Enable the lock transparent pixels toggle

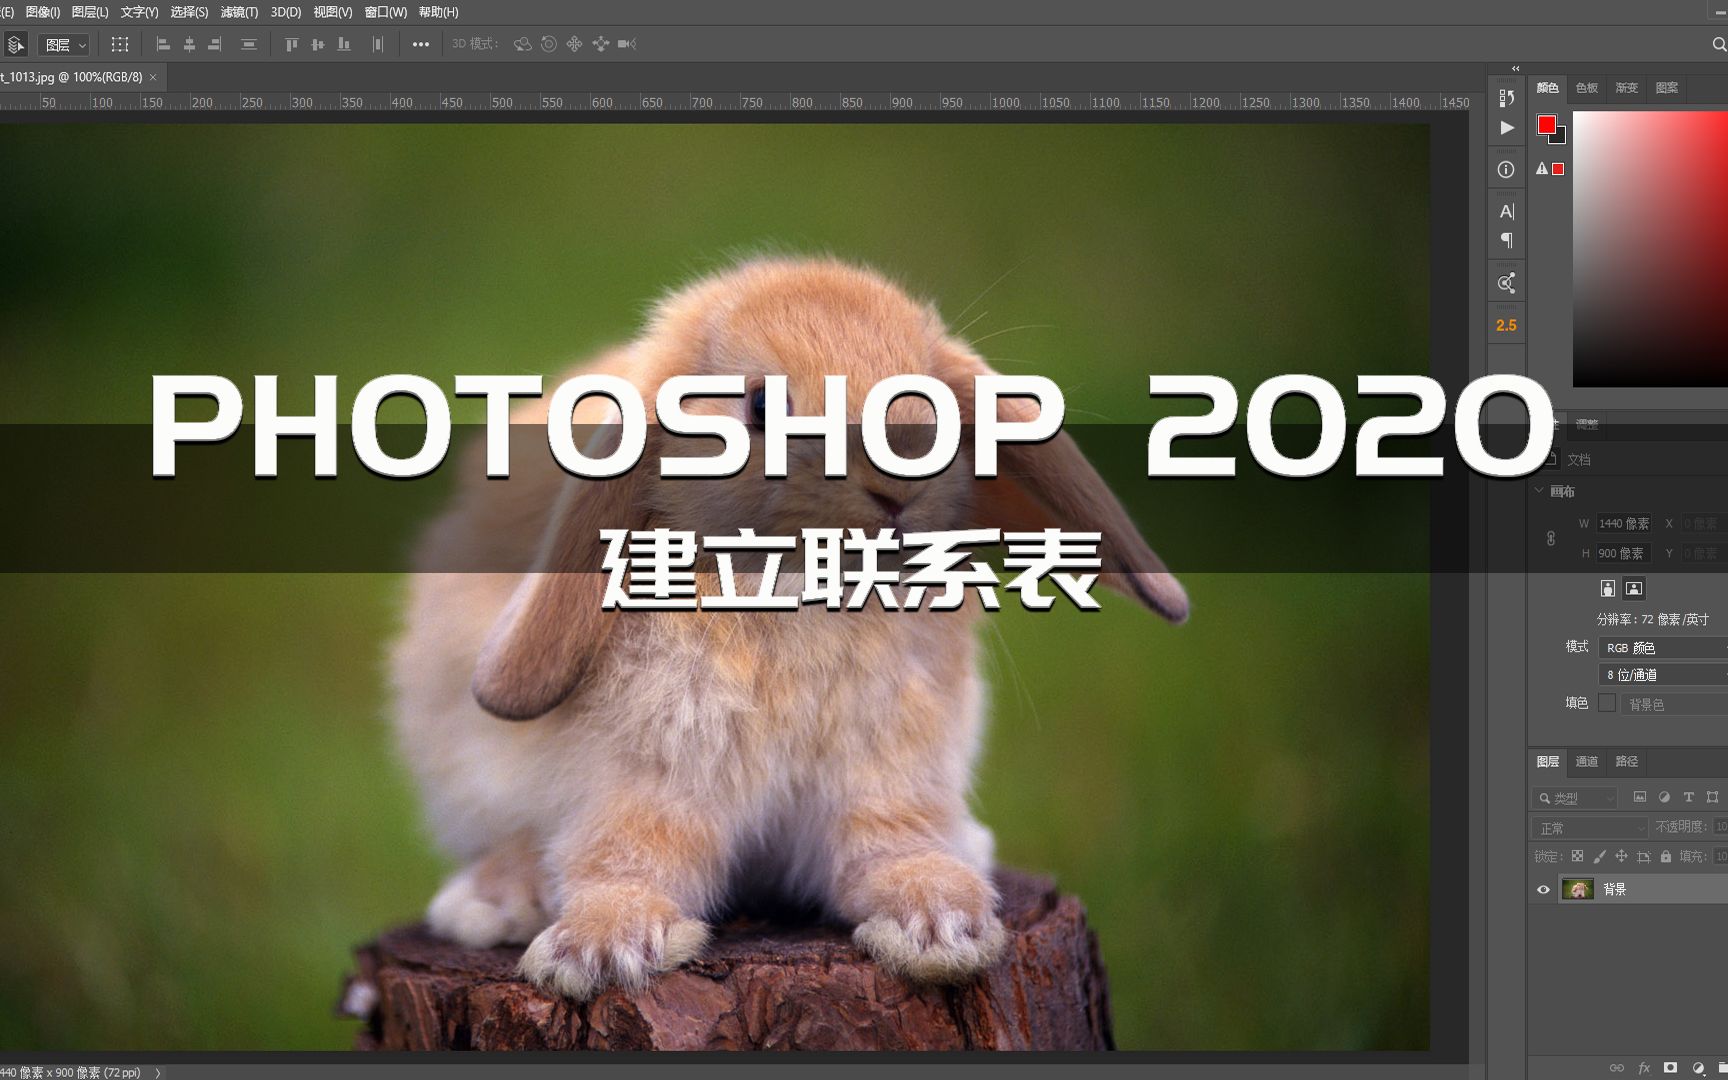1576,856
